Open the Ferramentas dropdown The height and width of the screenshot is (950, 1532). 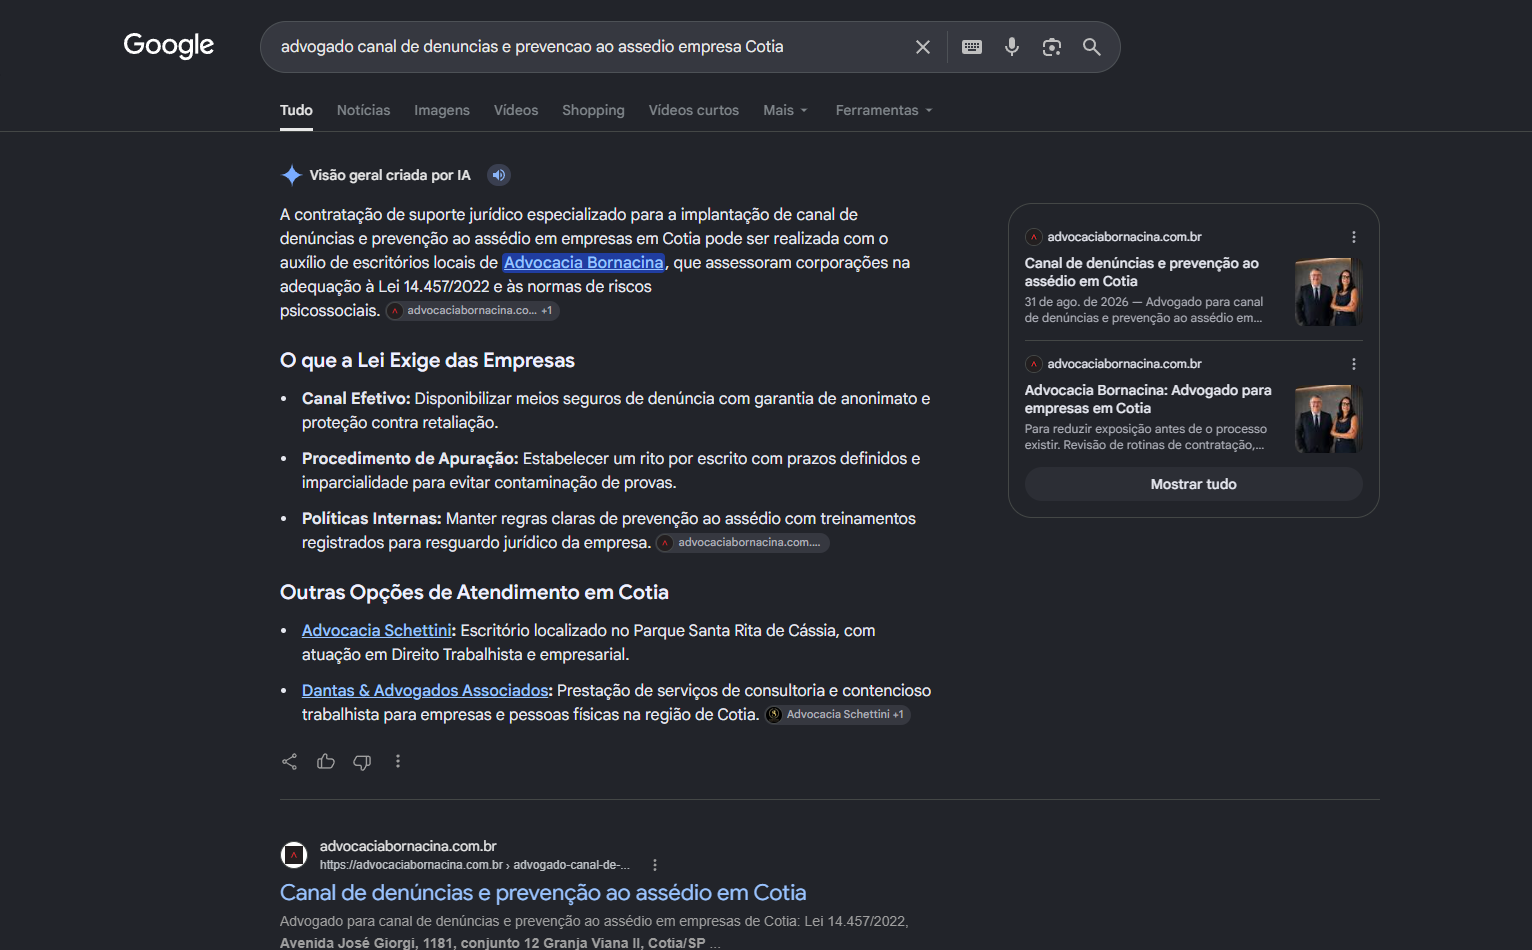click(x=884, y=110)
